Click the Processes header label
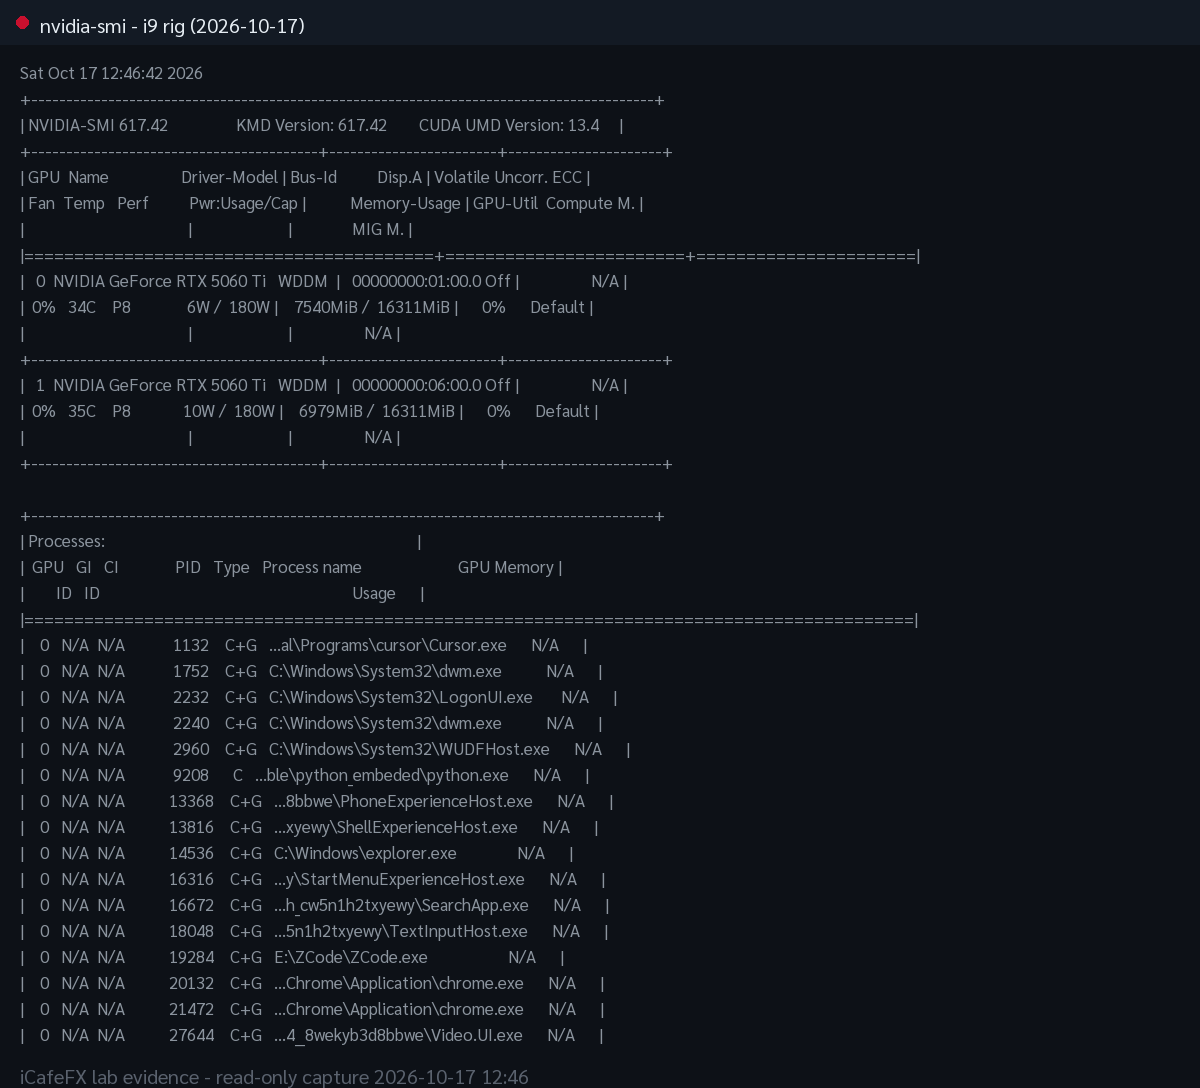The width and height of the screenshot is (1200, 1088). [x=66, y=541]
